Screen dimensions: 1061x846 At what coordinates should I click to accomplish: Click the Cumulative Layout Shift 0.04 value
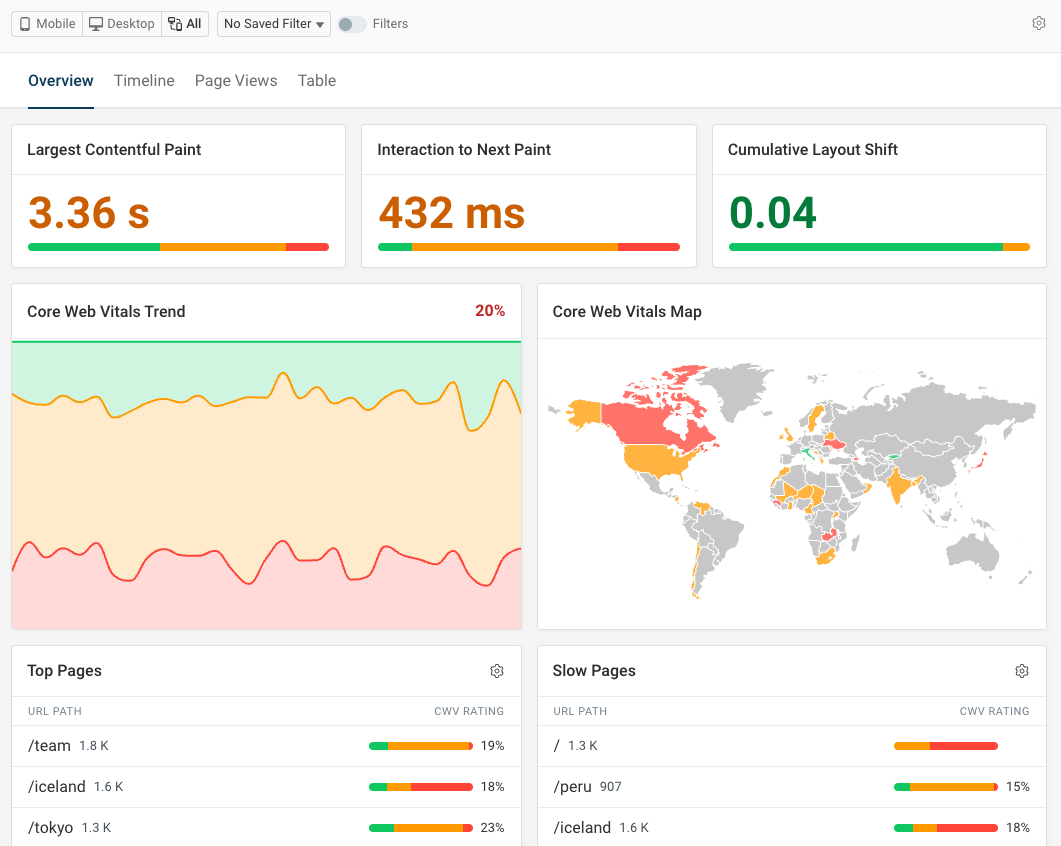click(x=773, y=213)
